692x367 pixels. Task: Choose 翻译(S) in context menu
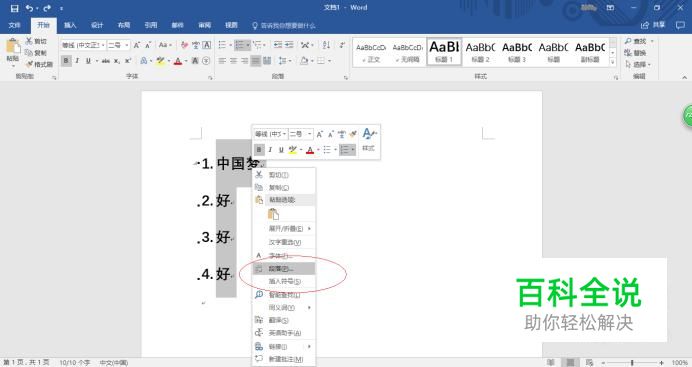coord(284,320)
